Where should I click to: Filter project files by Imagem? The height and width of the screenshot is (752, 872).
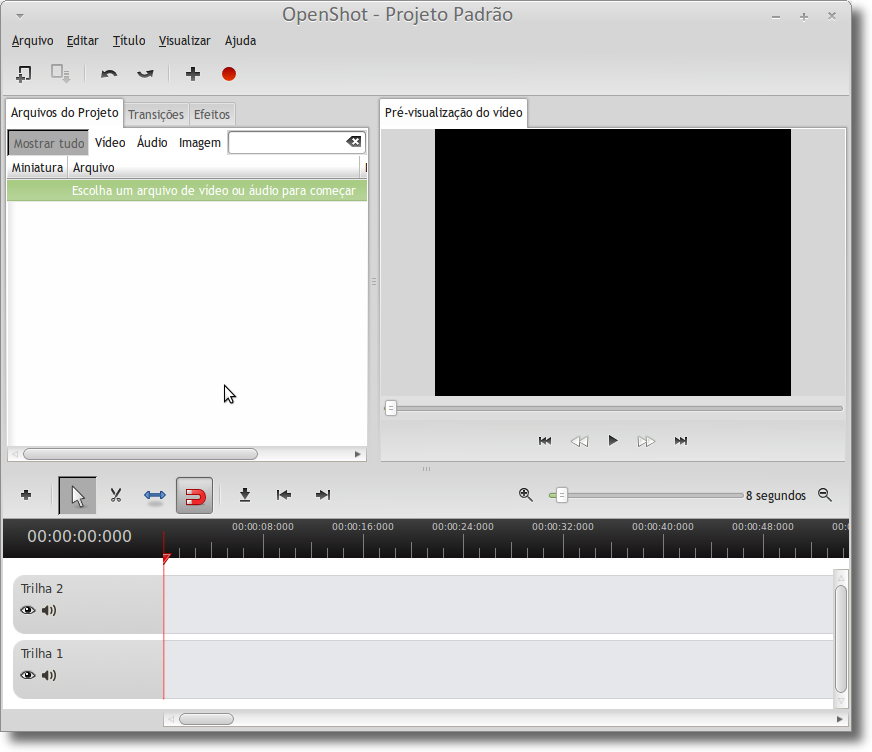click(x=200, y=143)
